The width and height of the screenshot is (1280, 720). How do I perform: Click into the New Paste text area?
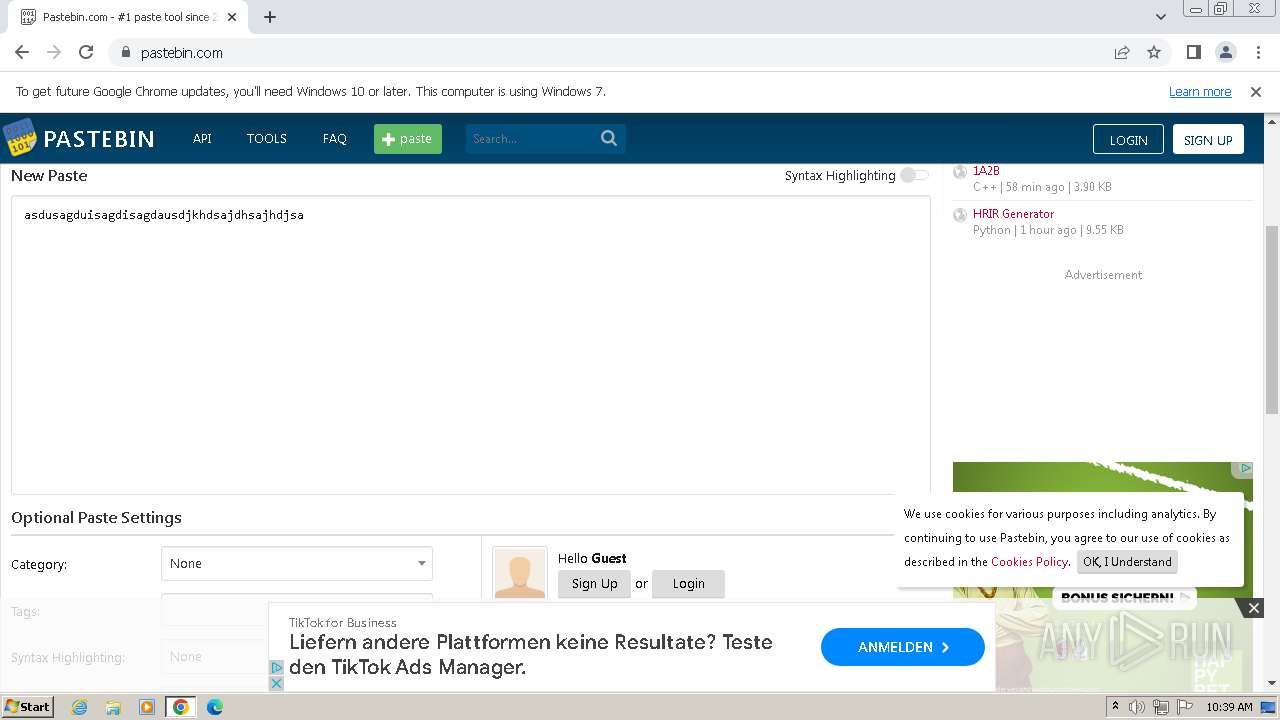pos(470,344)
